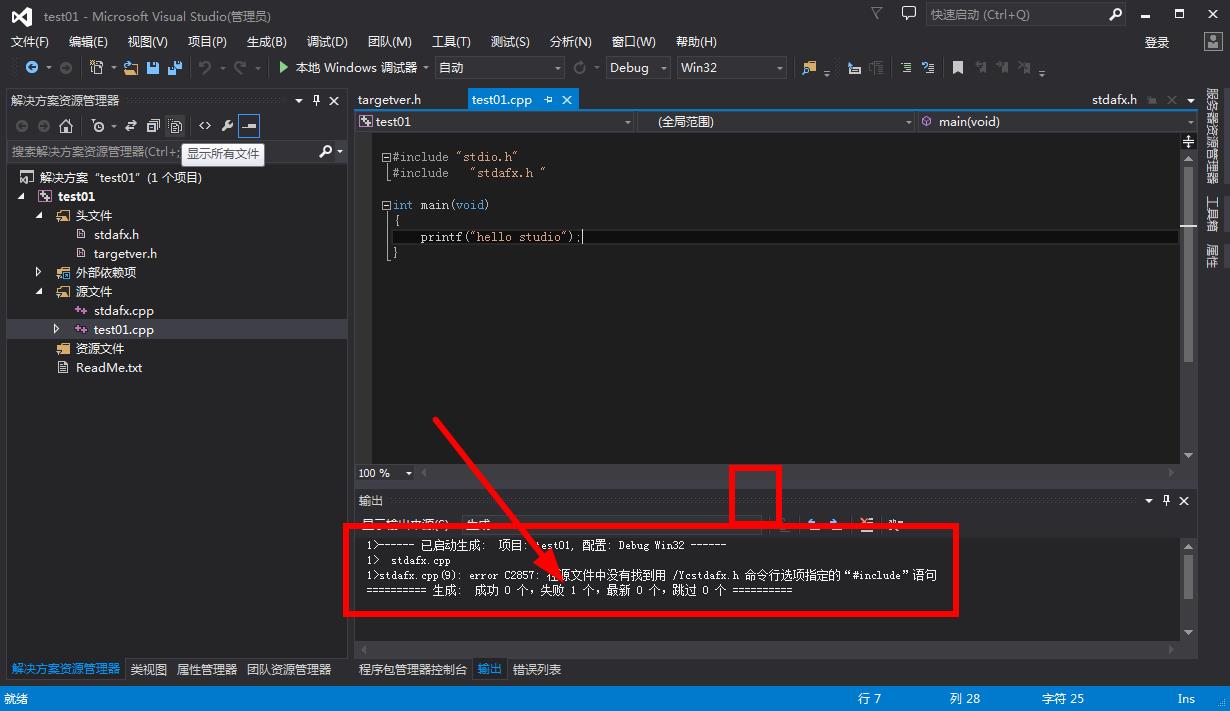Screen dimensions: 1230x711
Task: Click the Collapse All icon in Solution Explorer
Action: [x=154, y=126]
